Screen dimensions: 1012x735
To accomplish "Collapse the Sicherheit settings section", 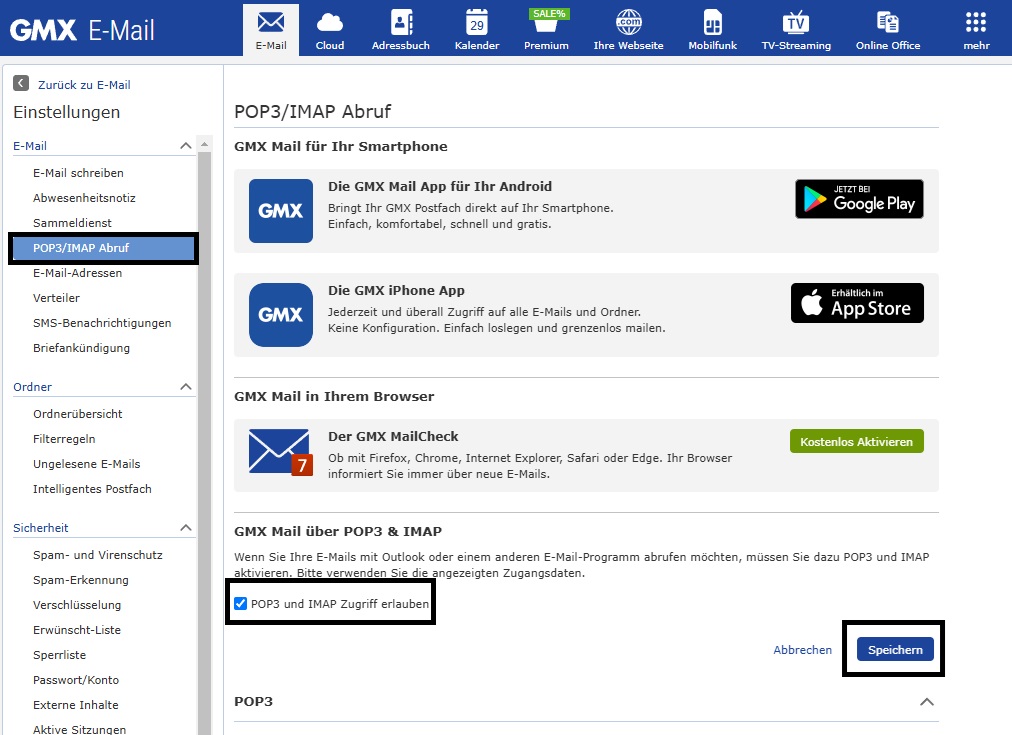I will pyautogui.click(x=186, y=528).
